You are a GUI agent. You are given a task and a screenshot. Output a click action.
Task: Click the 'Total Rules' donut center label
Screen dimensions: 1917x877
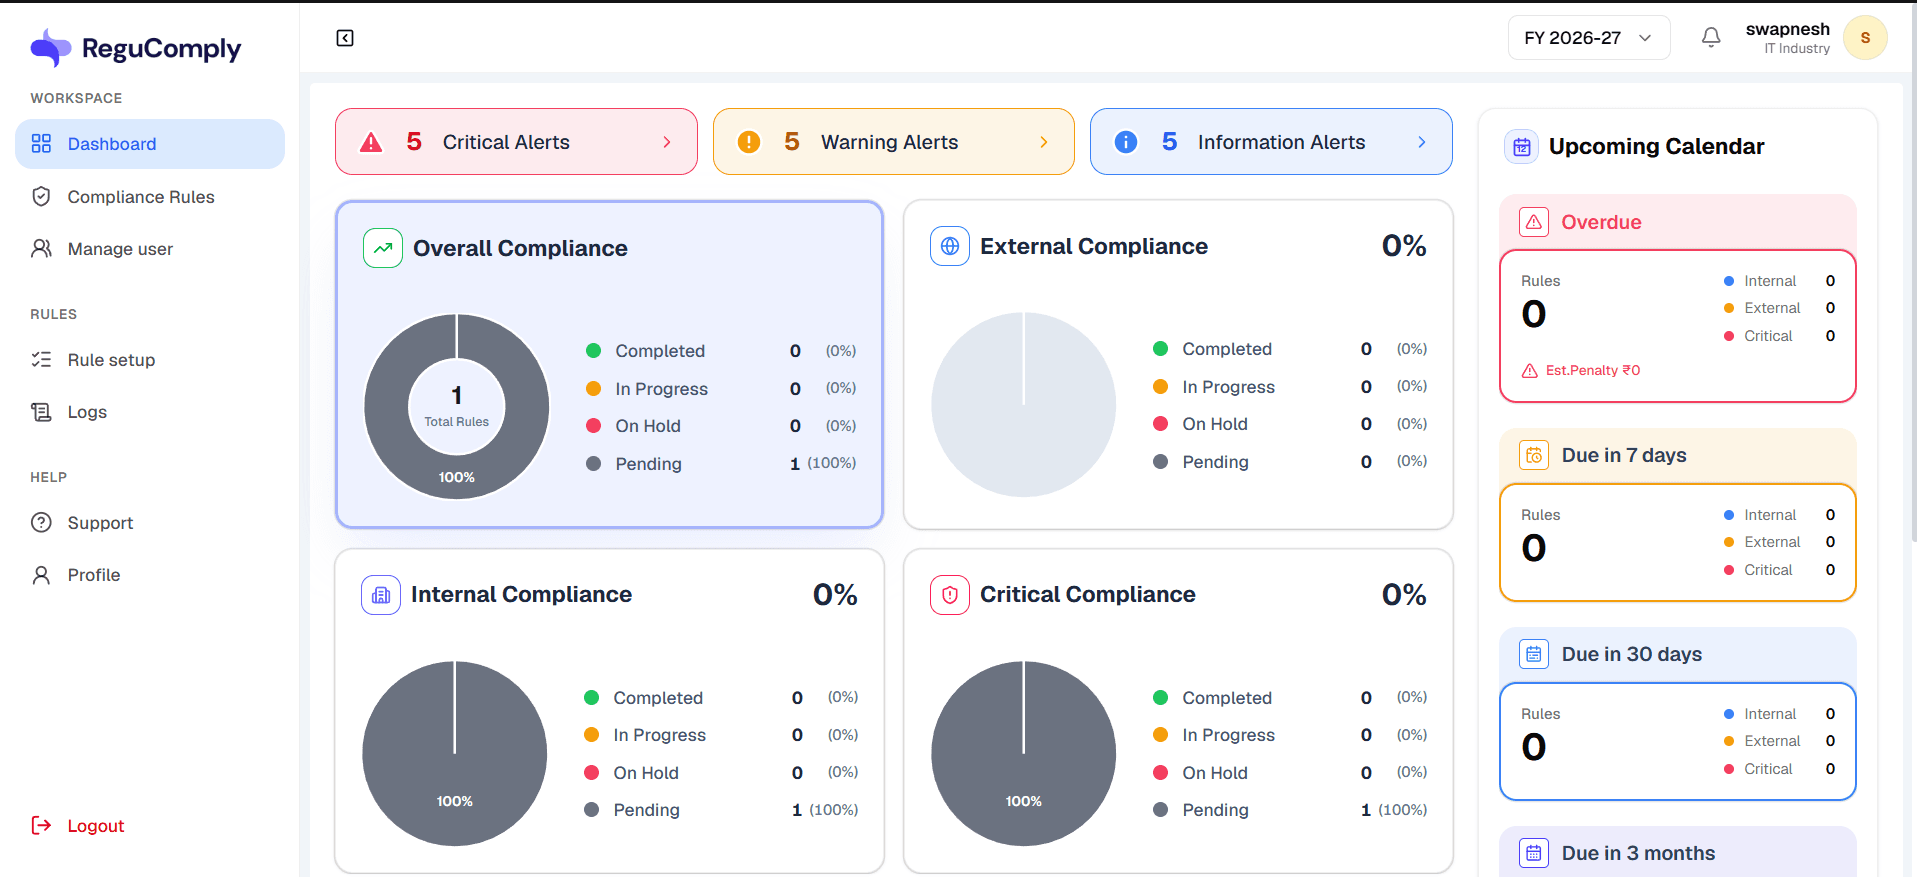[x=457, y=422]
